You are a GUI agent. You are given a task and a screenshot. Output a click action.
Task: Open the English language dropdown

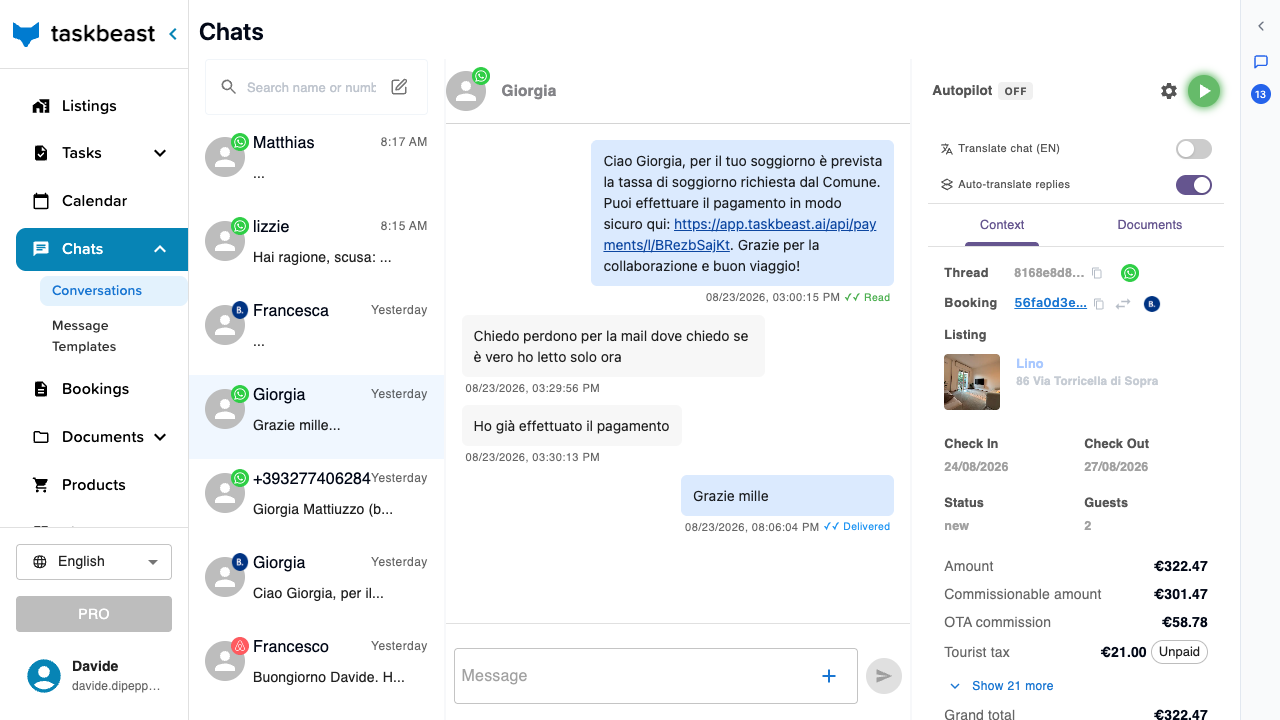pyautogui.click(x=94, y=562)
